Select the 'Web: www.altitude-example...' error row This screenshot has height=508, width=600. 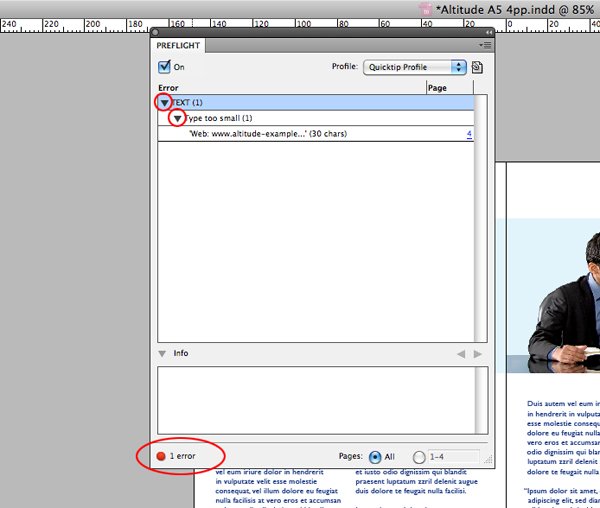click(316, 134)
